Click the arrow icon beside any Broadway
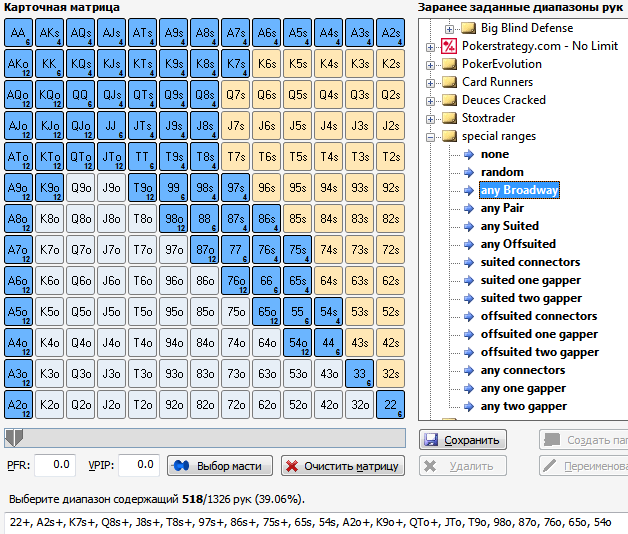Image resolution: width=628 pixels, height=534 pixels. click(x=469, y=190)
